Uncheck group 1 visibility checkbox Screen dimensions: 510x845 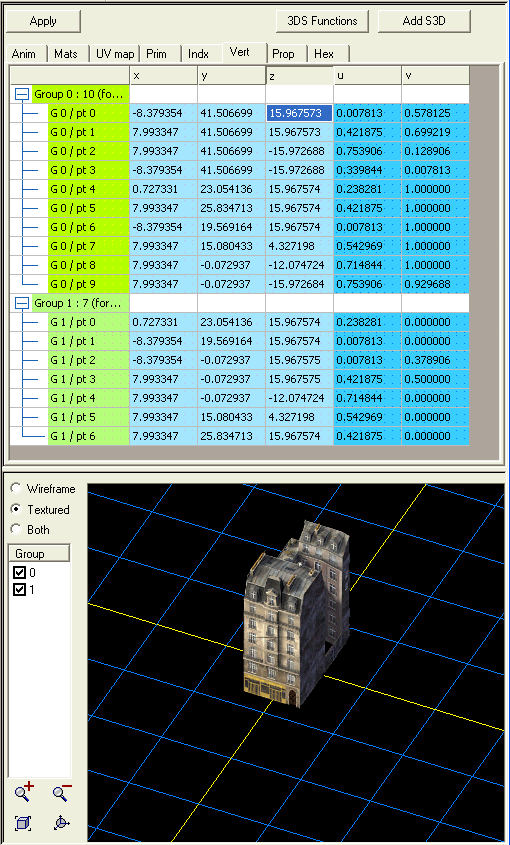[19, 590]
